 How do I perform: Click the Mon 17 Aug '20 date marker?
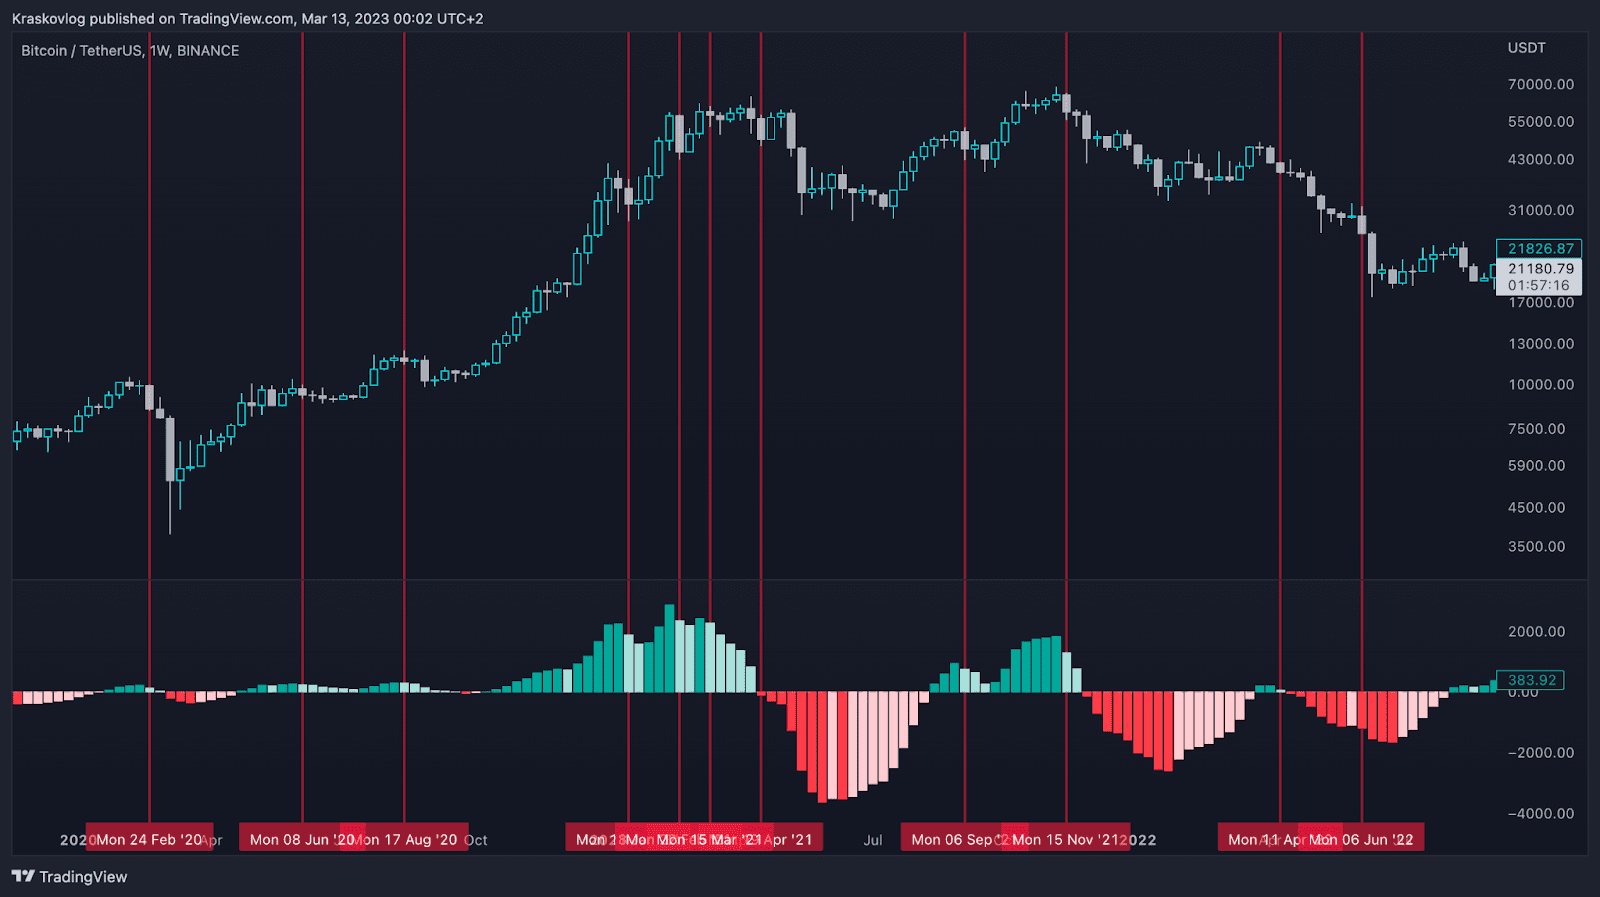[405, 840]
